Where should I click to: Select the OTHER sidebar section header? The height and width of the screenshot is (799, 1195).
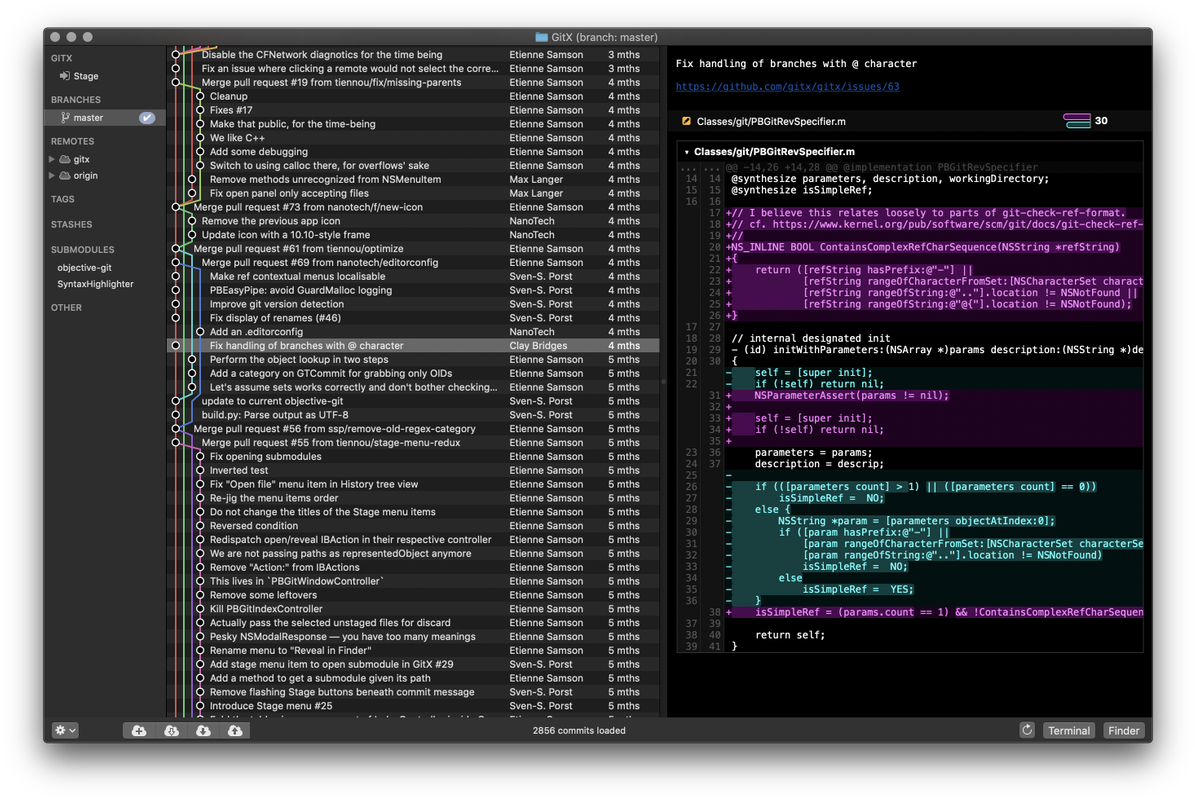click(x=66, y=307)
